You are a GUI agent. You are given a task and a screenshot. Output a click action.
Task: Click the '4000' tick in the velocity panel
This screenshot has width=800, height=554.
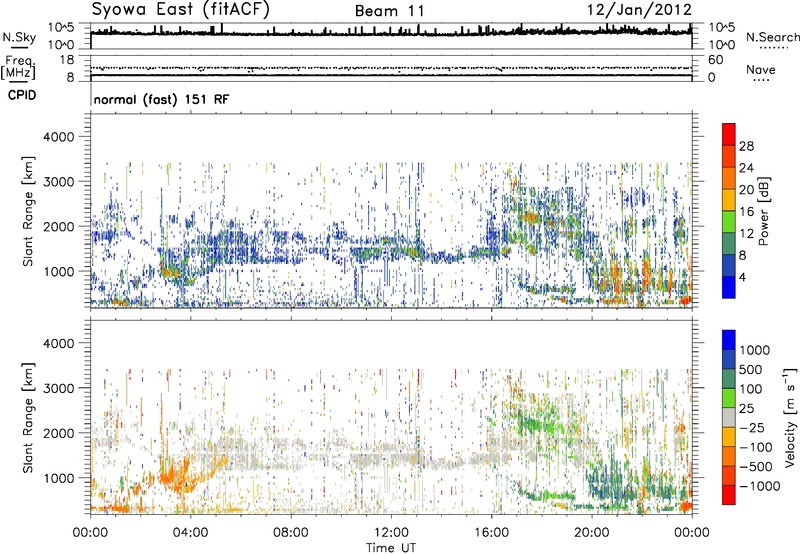[58, 343]
